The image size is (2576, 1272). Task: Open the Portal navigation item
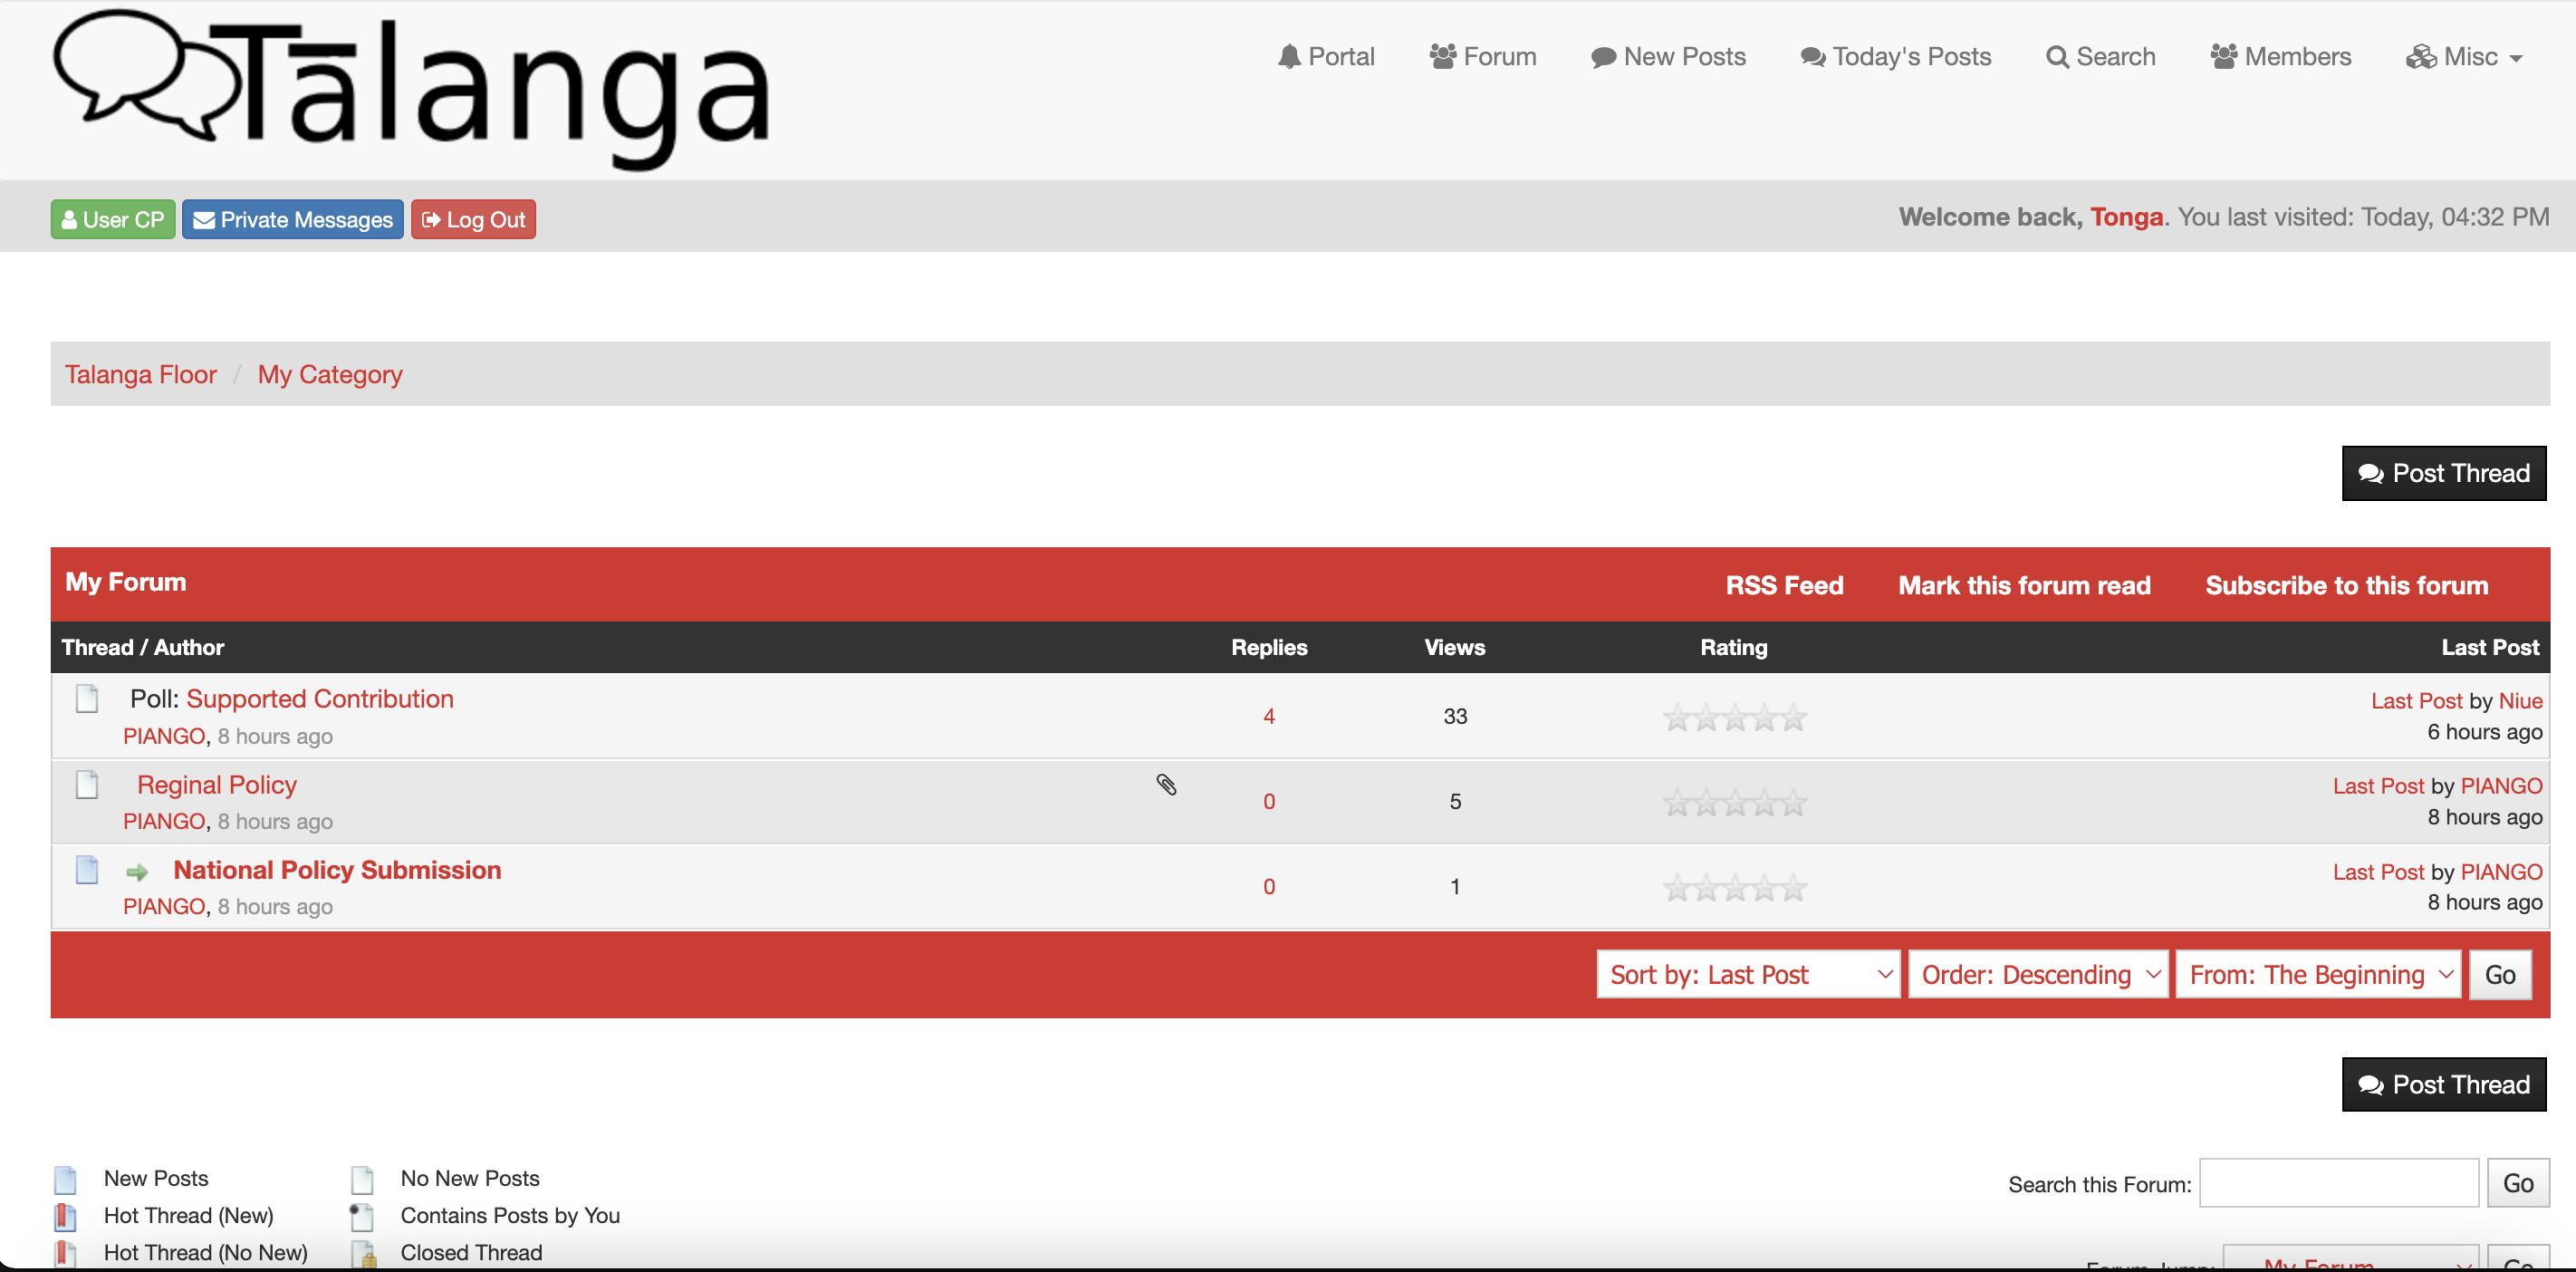point(1326,57)
